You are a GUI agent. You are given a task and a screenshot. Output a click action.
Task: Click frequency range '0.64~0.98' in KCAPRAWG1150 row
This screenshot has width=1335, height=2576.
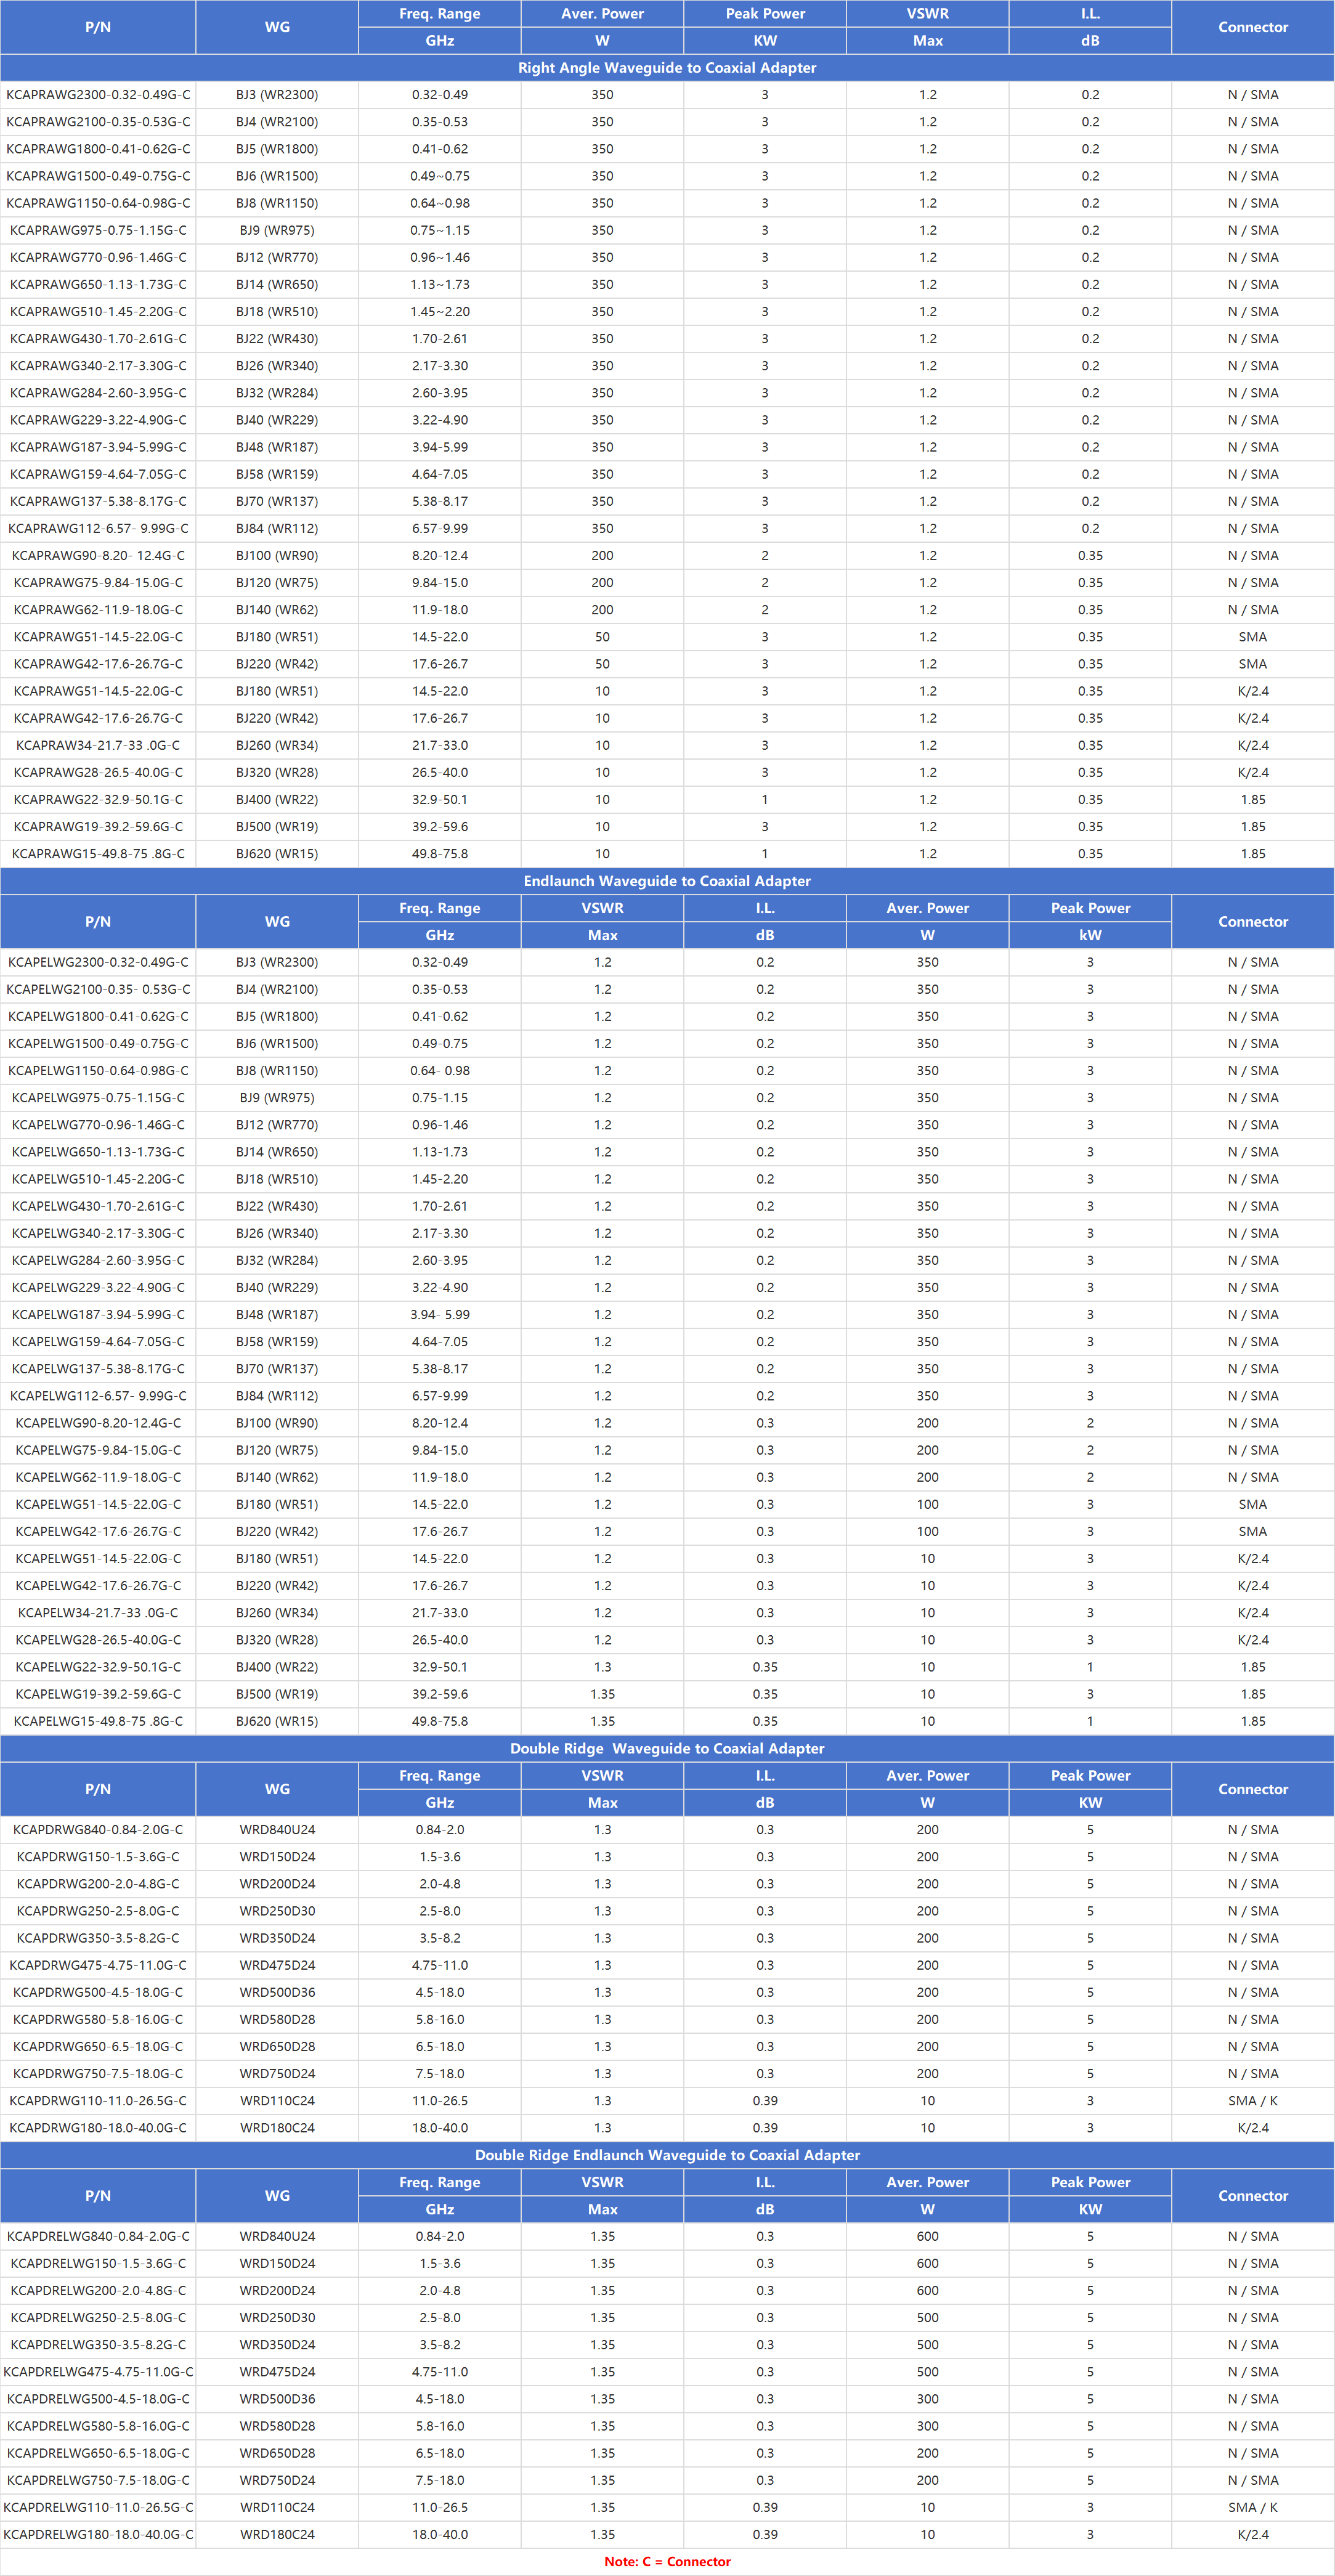(440, 203)
